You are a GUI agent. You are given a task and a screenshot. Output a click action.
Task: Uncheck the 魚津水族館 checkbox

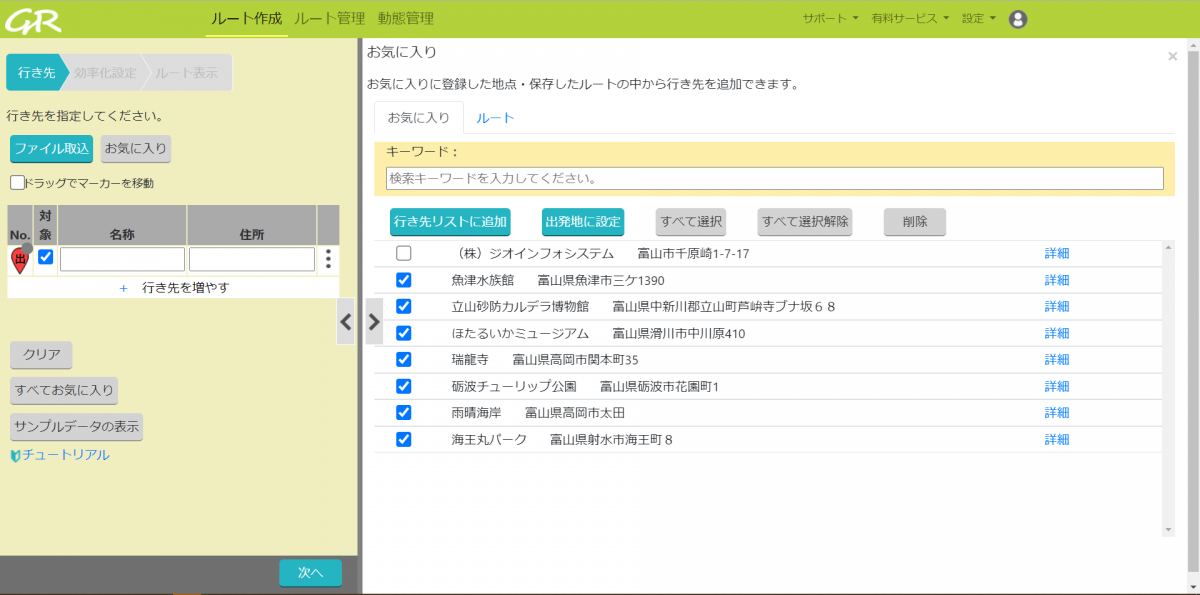404,280
